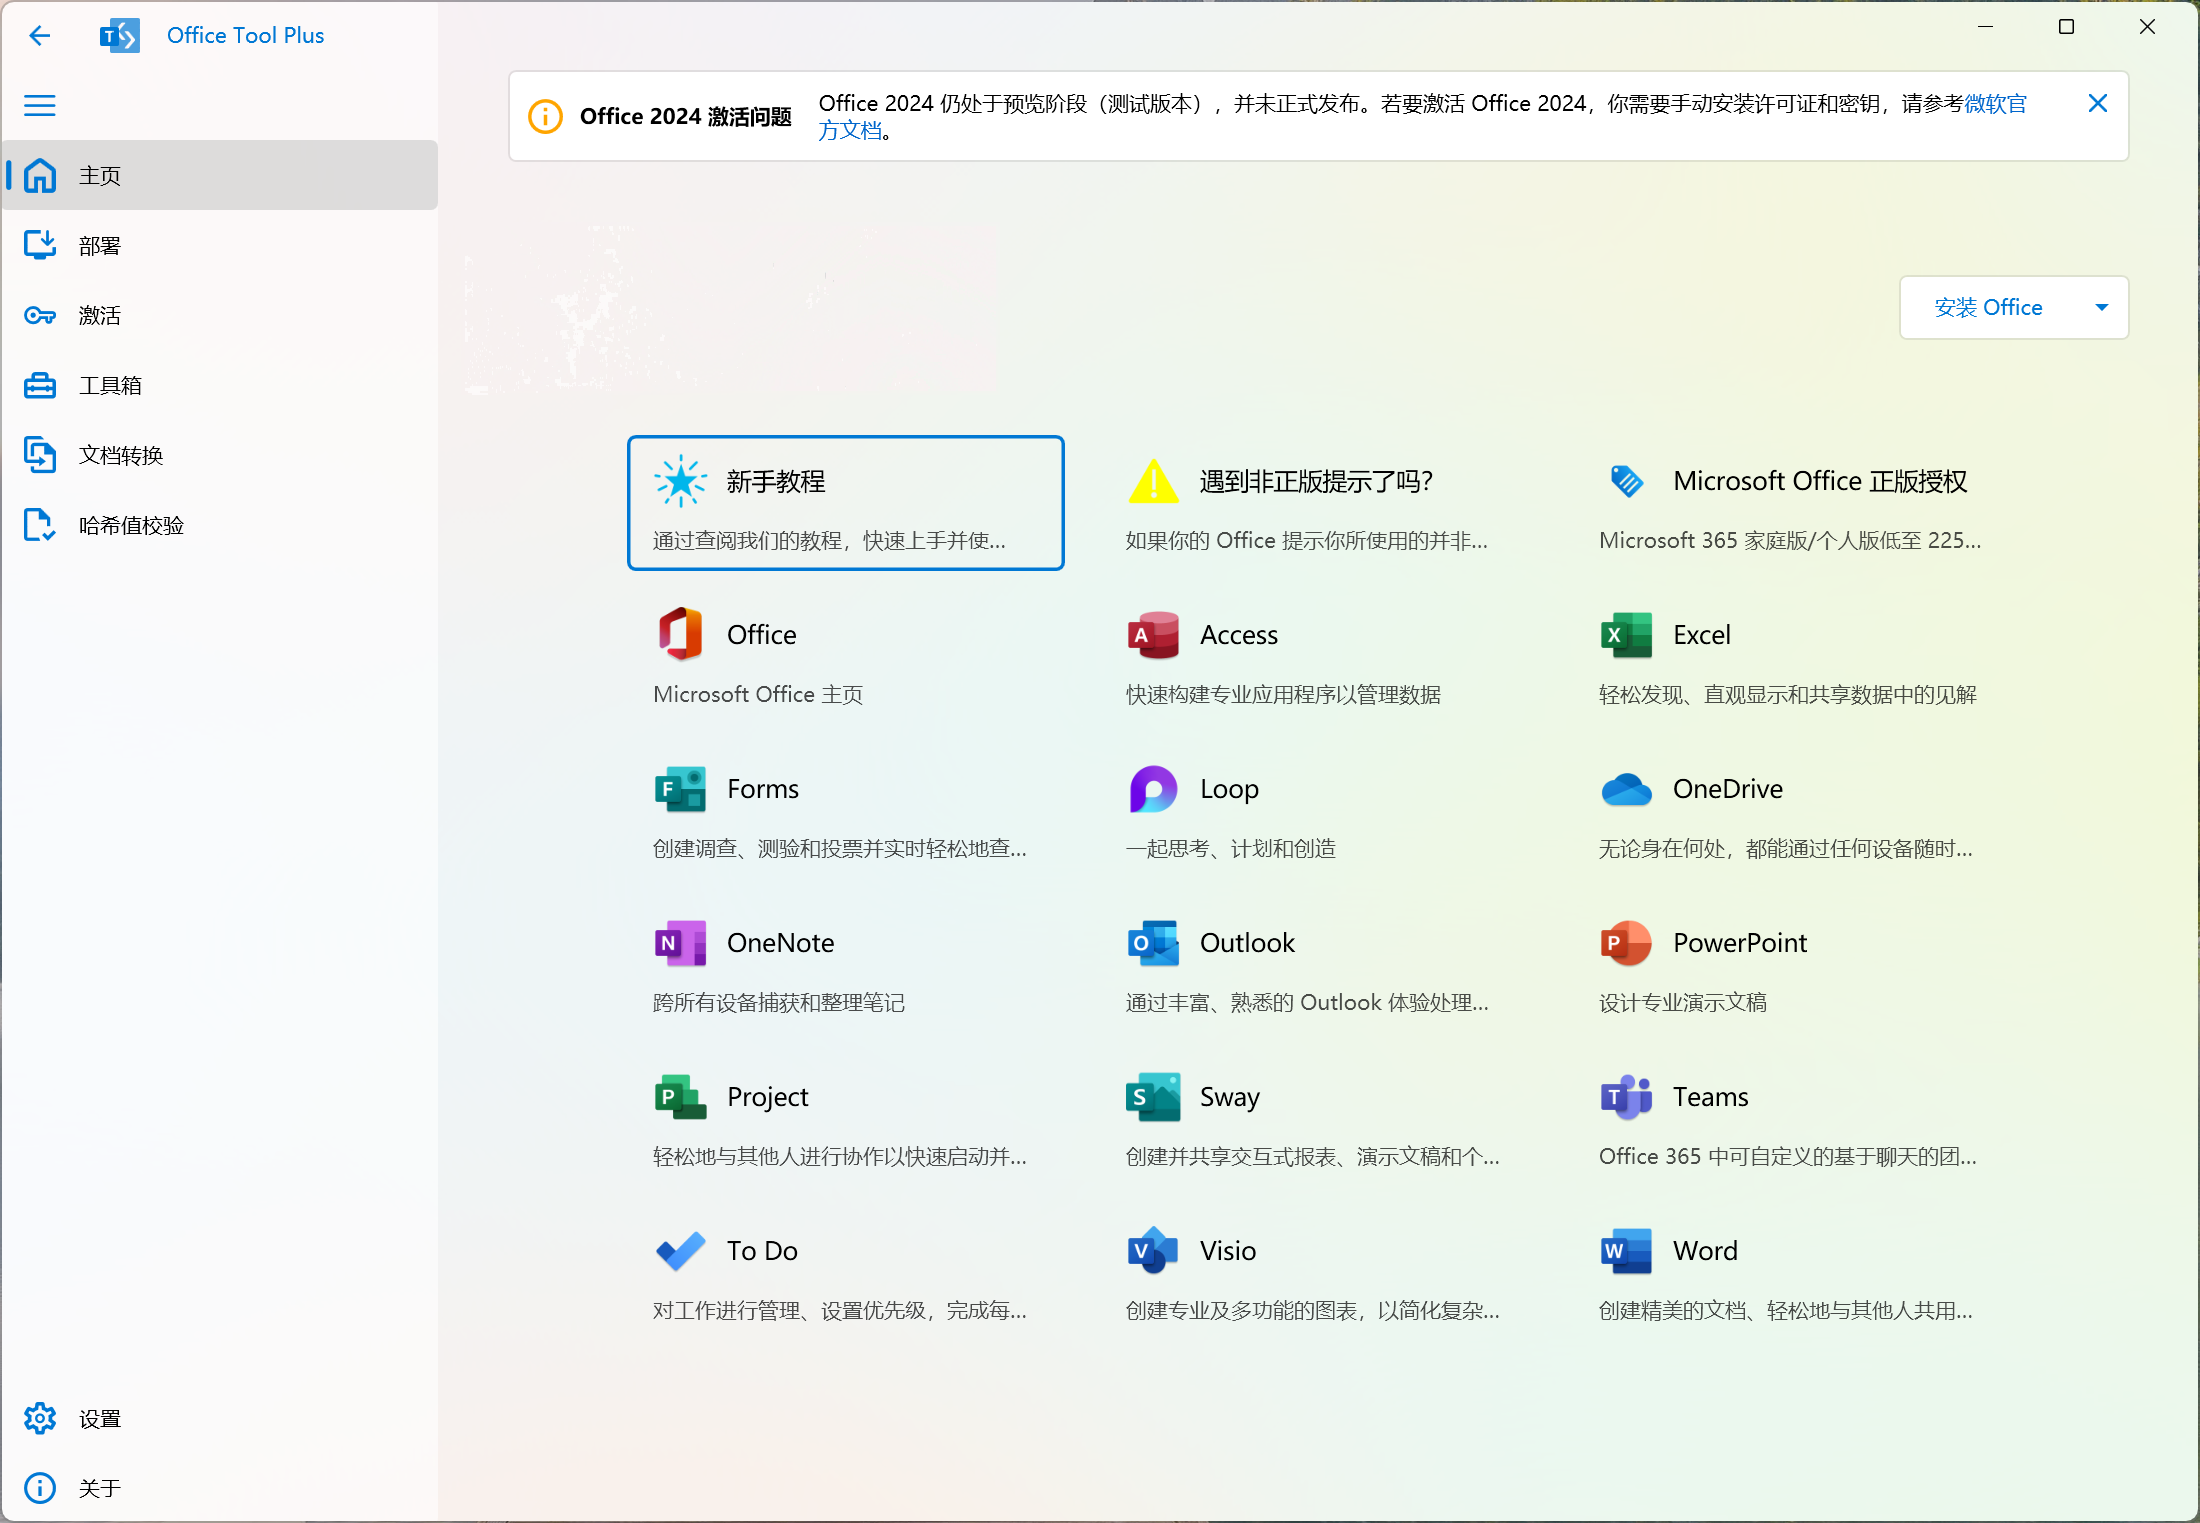Click the To Do description 对工作进行管理

point(840,1311)
